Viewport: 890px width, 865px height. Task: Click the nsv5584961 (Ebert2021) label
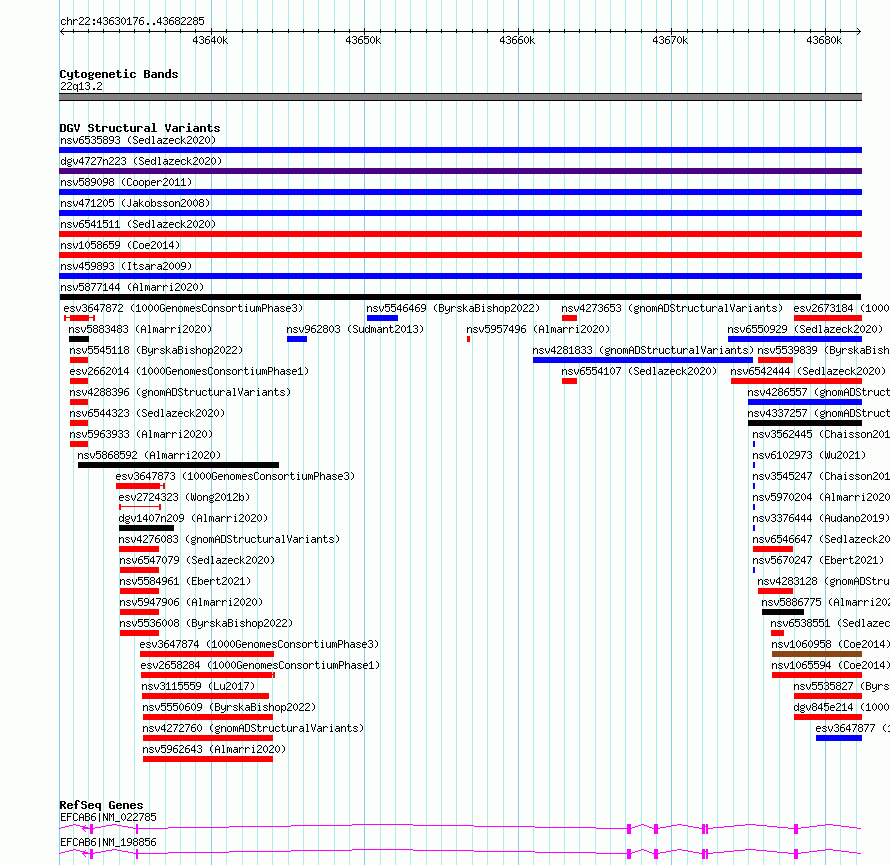[185, 581]
